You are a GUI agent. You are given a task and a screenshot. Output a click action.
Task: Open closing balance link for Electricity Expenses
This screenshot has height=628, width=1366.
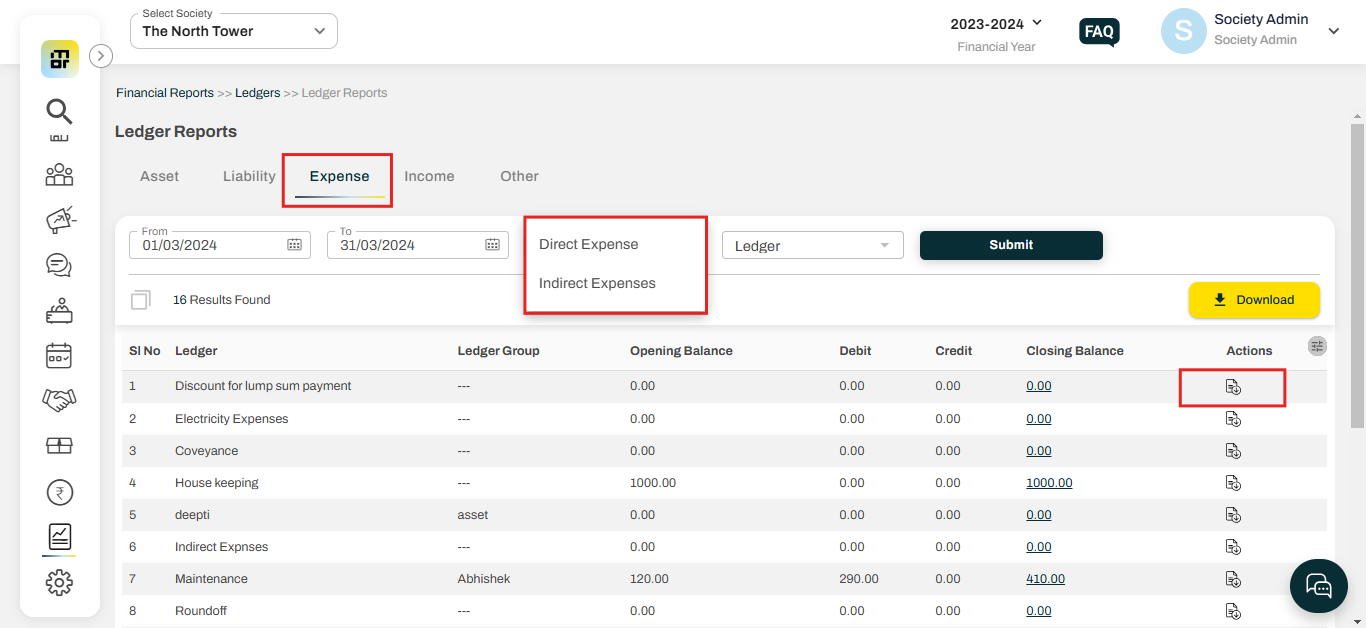[1039, 419]
